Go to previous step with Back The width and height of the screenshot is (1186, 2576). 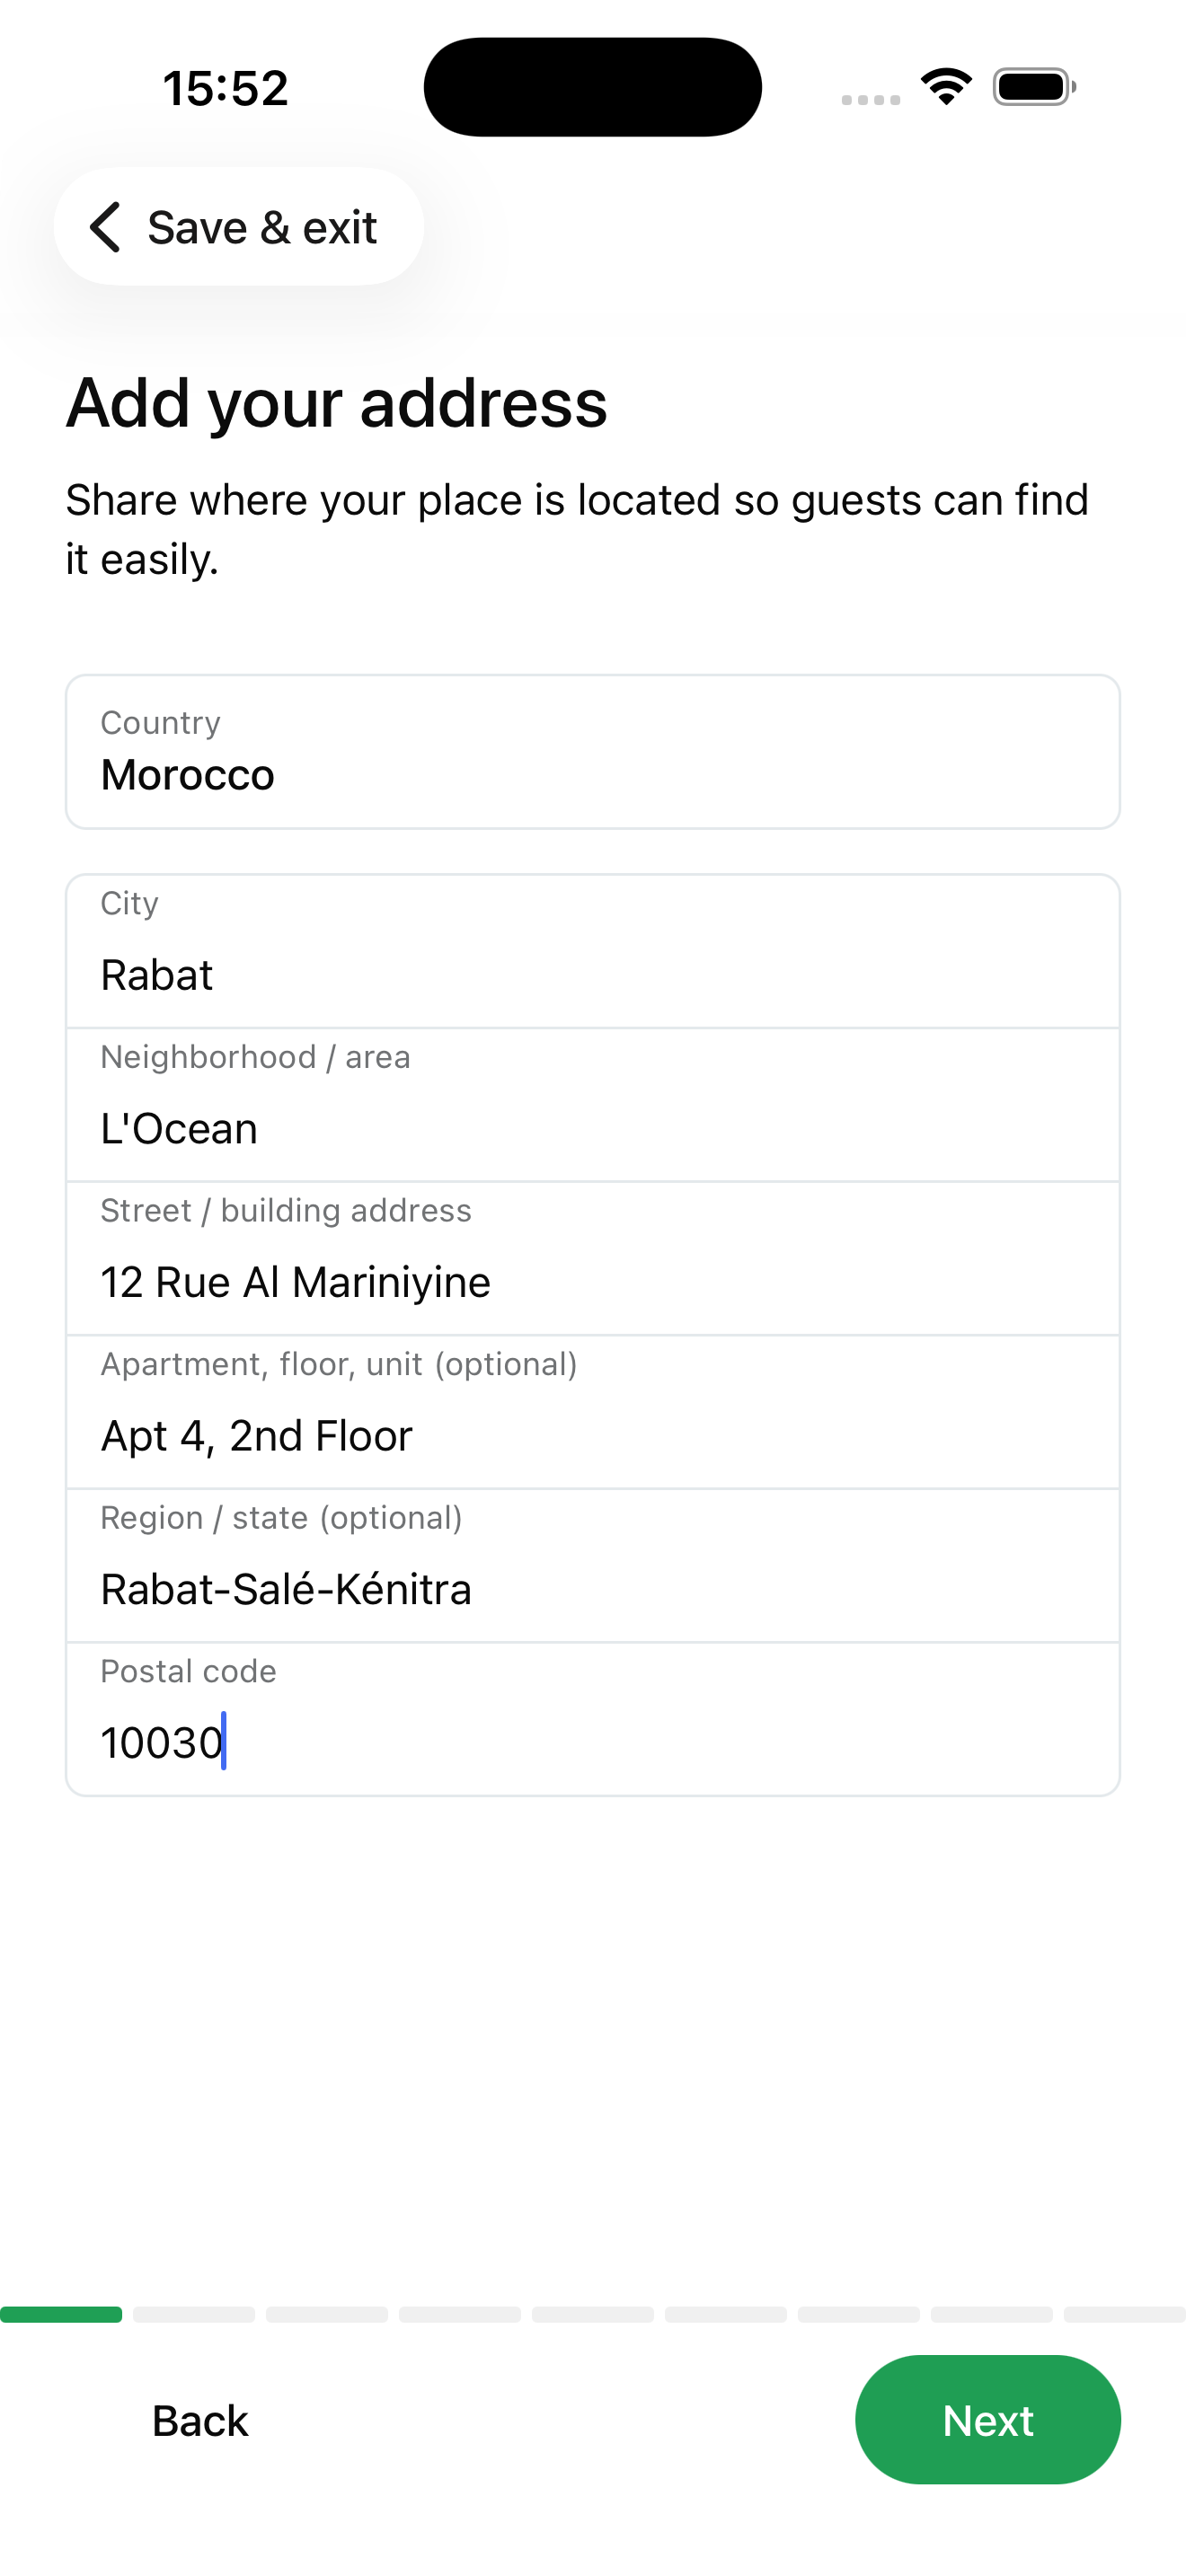point(200,2420)
